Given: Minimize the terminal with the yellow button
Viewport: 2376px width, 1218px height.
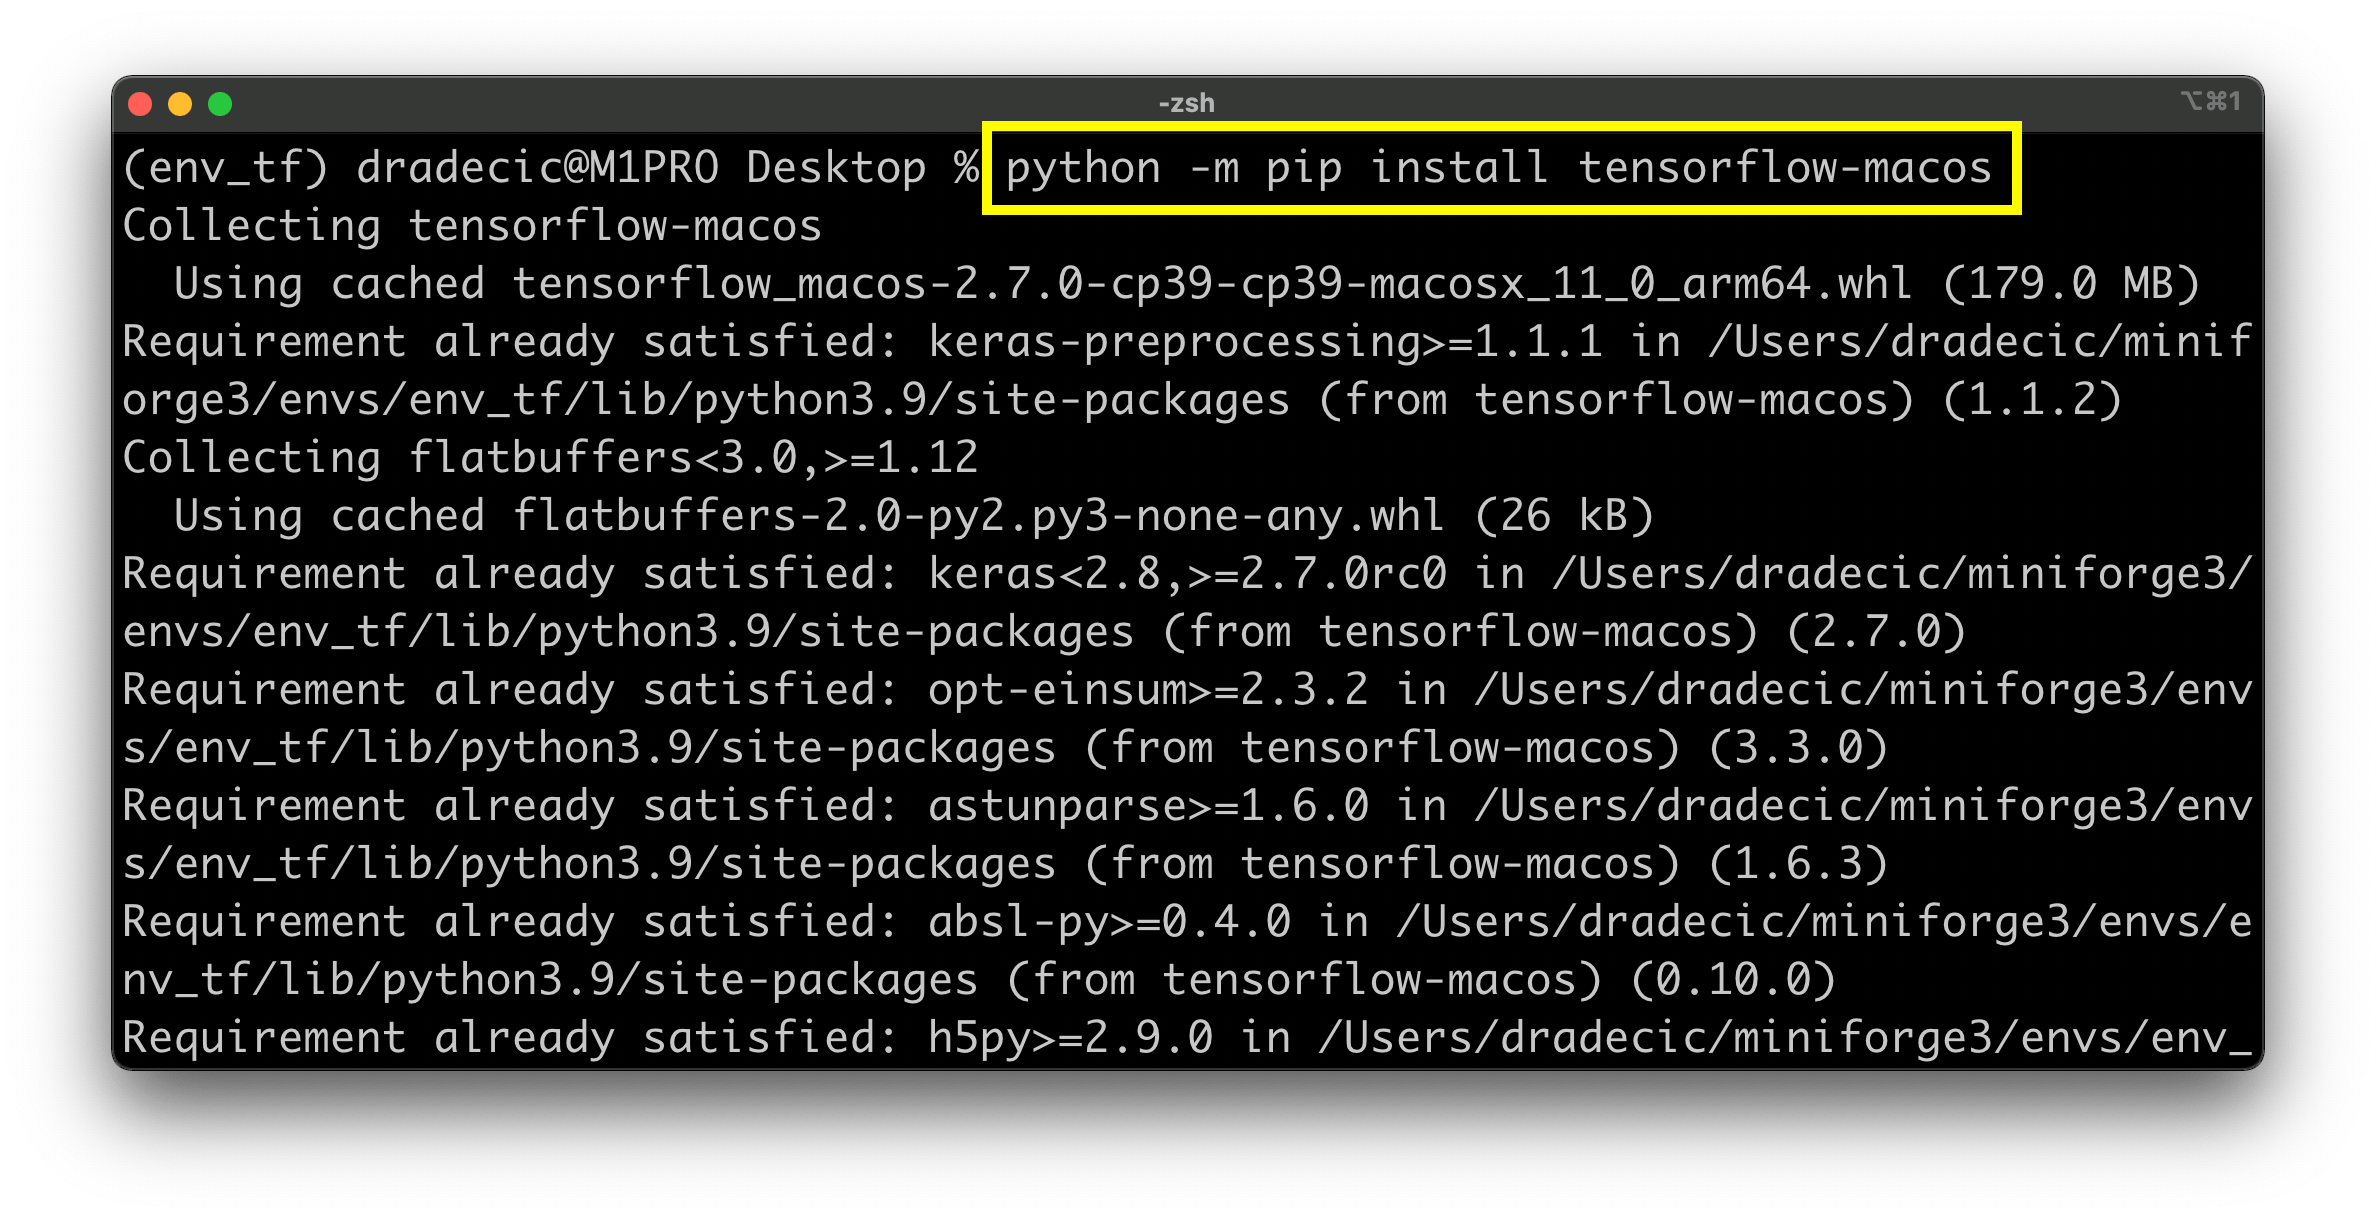Looking at the screenshot, I should pyautogui.click(x=180, y=104).
